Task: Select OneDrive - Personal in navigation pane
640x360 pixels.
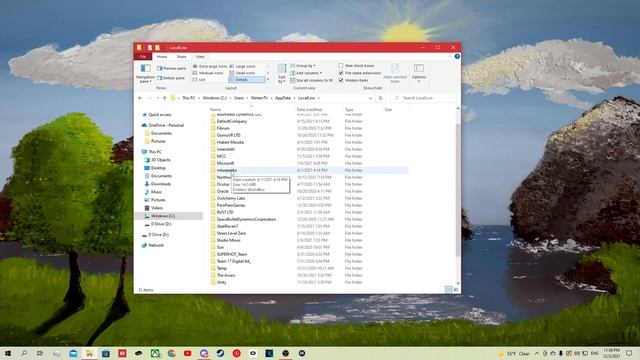Action: point(166,125)
